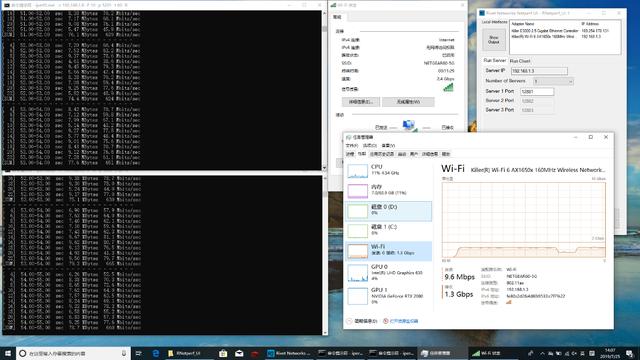Image resolution: width=640 pixels, height=360 pixels.
Task: Switch to the 性能 tab in Task Manager
Action: 362,154
